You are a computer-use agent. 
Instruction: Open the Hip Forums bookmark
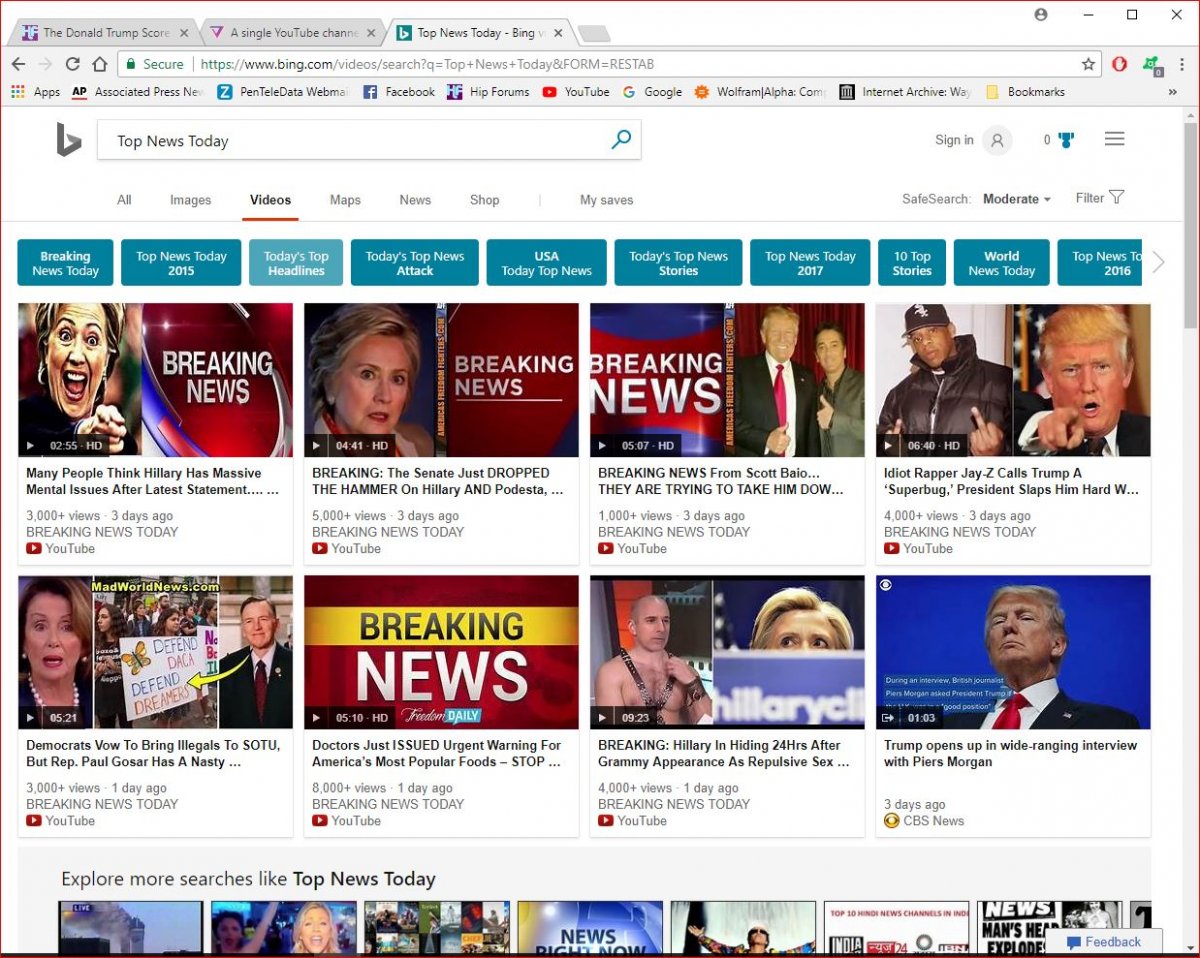488,92
